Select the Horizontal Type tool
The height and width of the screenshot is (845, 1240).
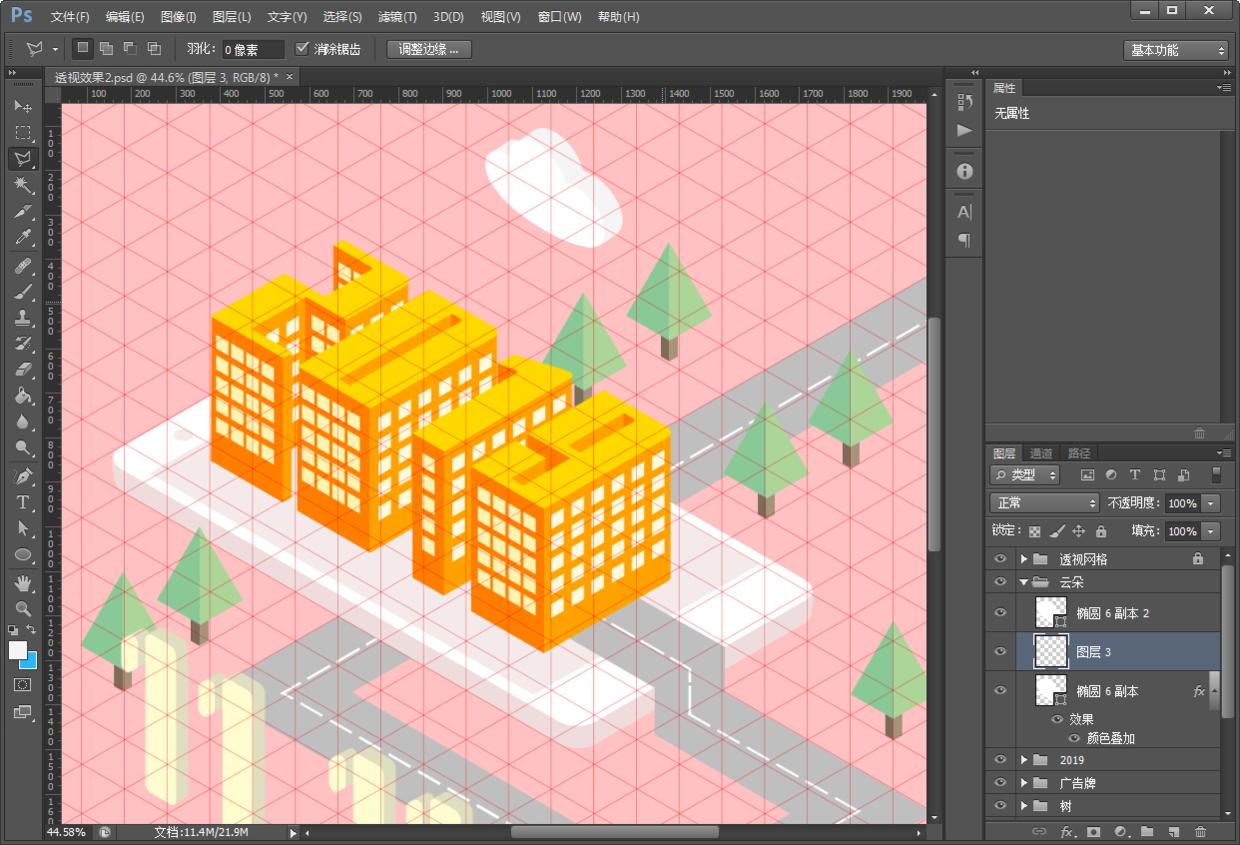(x=23, y=502)
